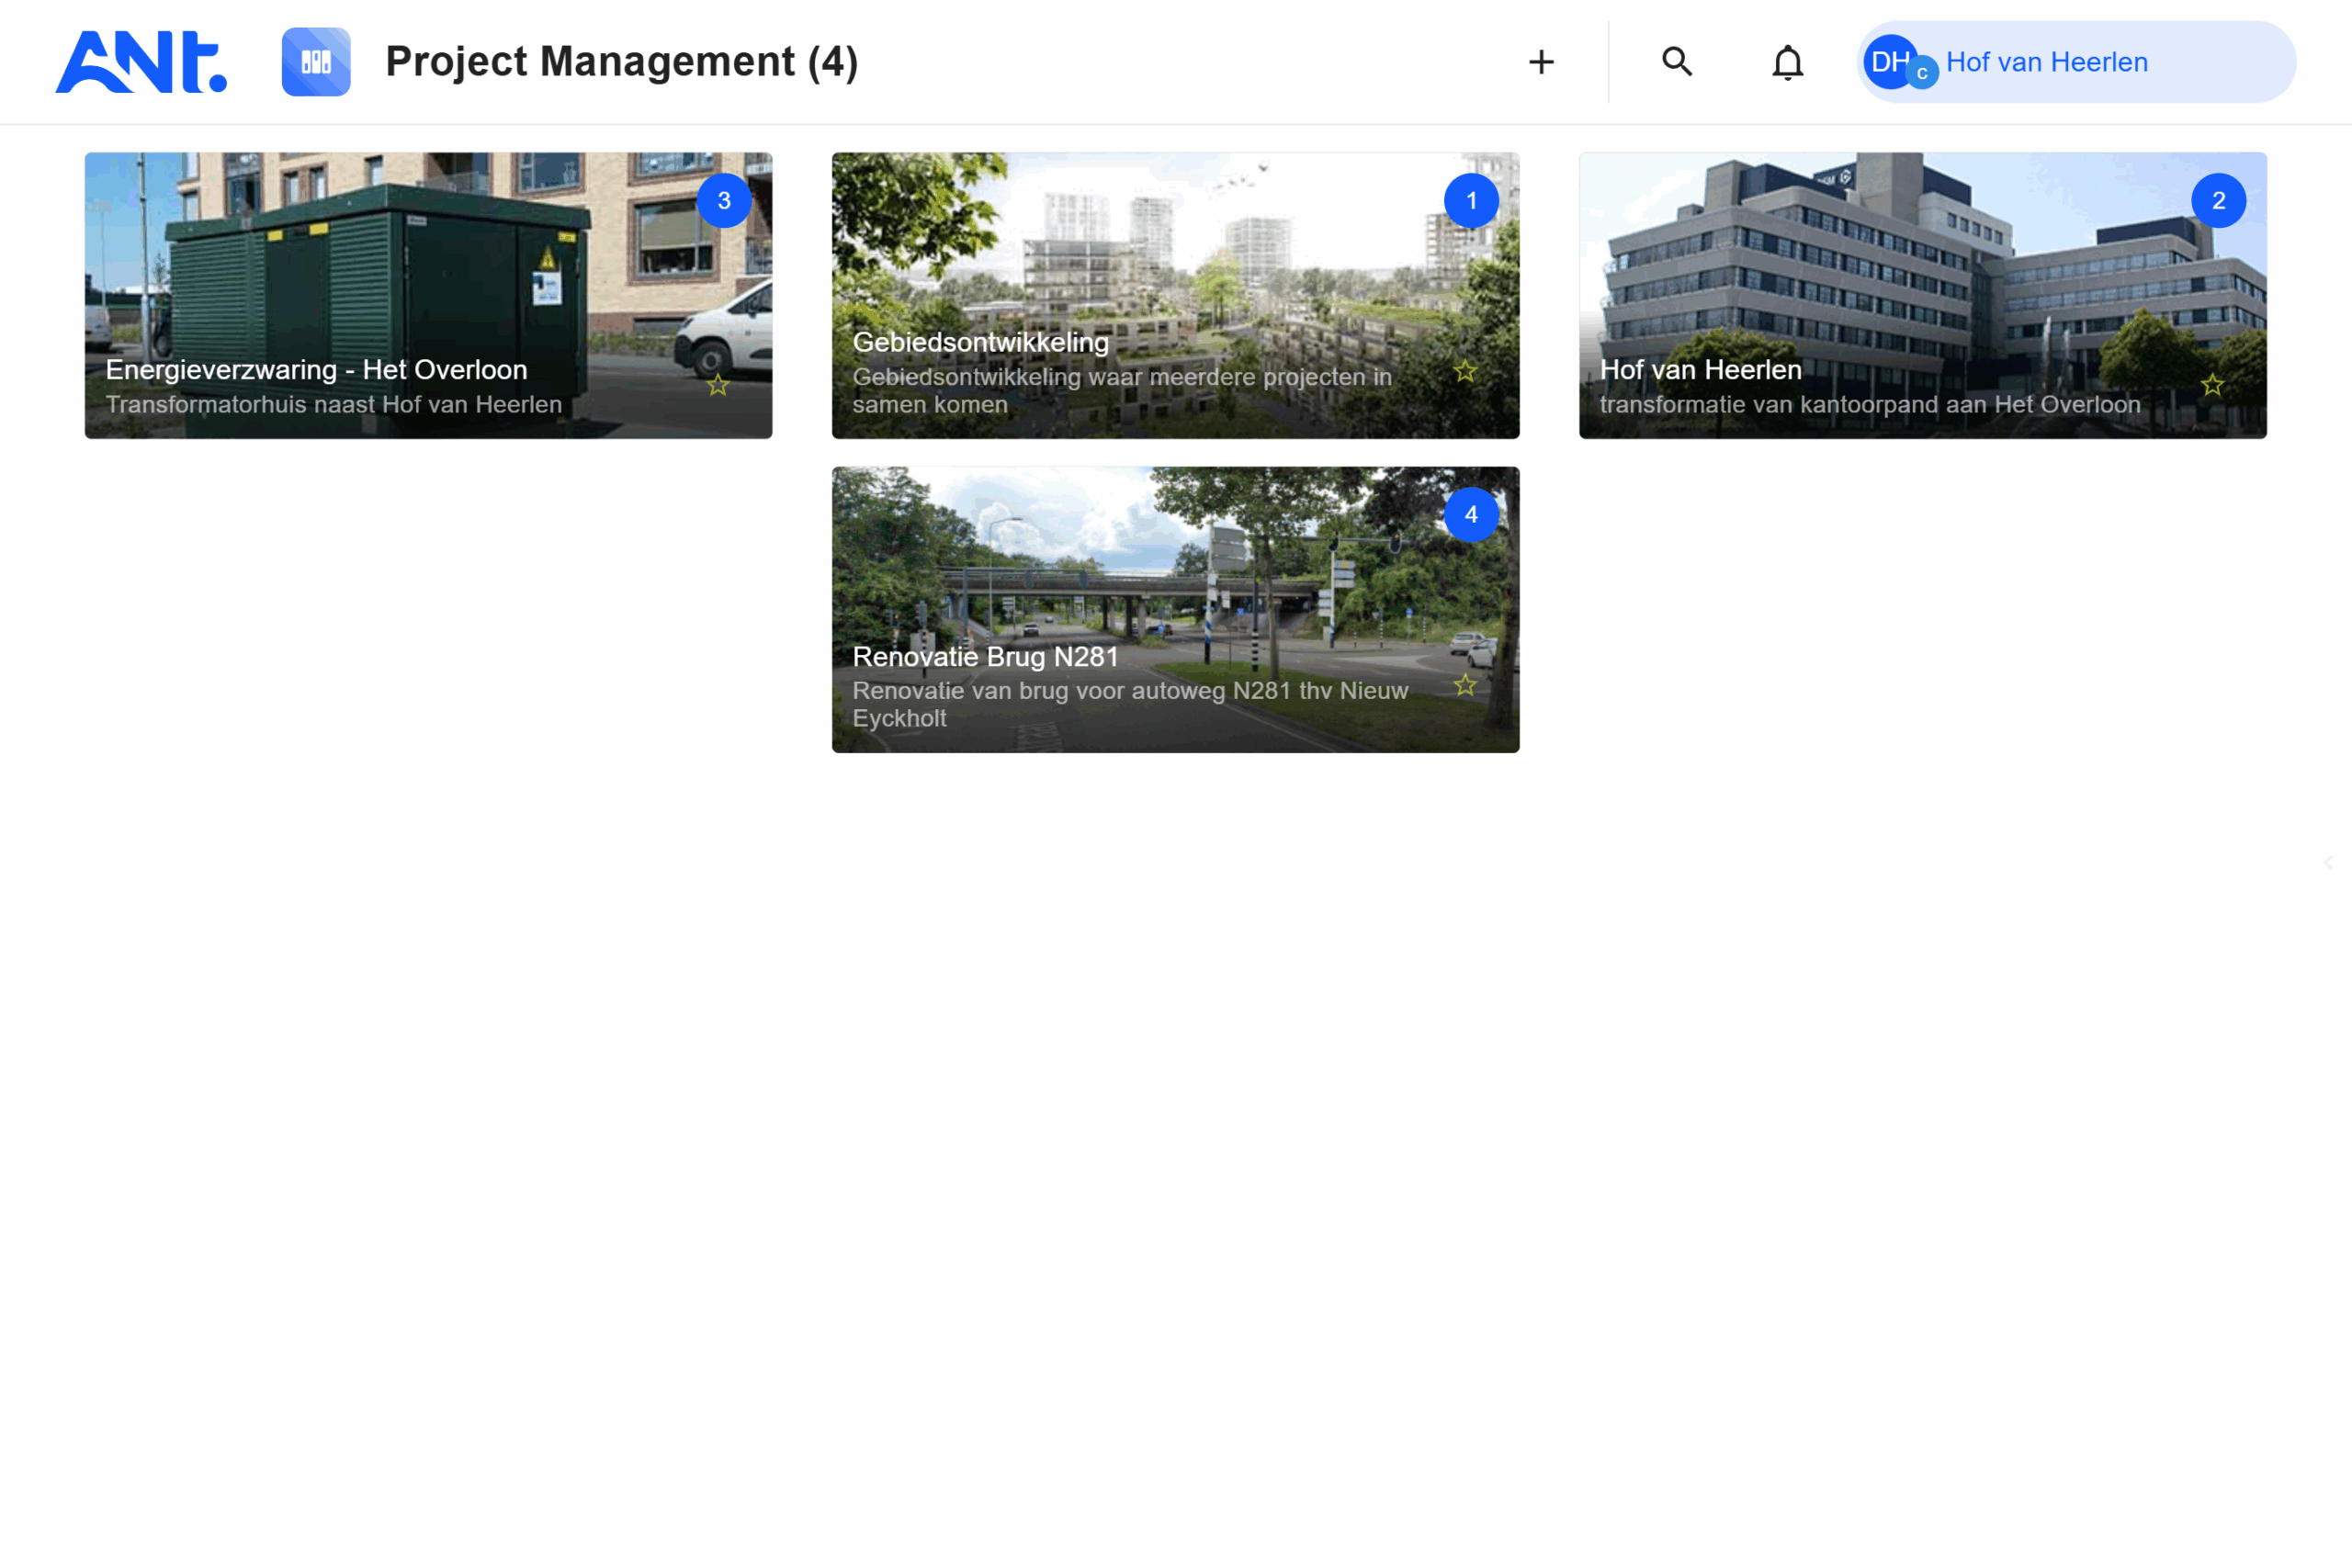Screen dimensions: 2352x1568
Task: Click badge number 4 on Renovatie Brug card
Action: 1471,515
